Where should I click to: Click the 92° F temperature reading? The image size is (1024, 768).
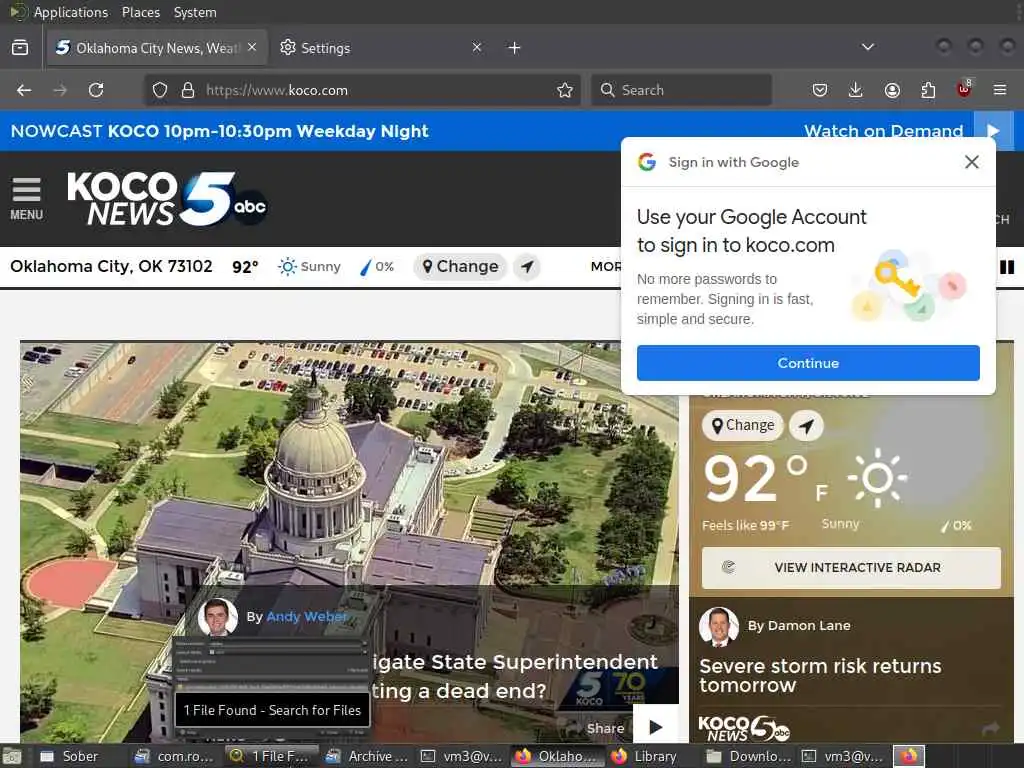(x=766, y=478)
